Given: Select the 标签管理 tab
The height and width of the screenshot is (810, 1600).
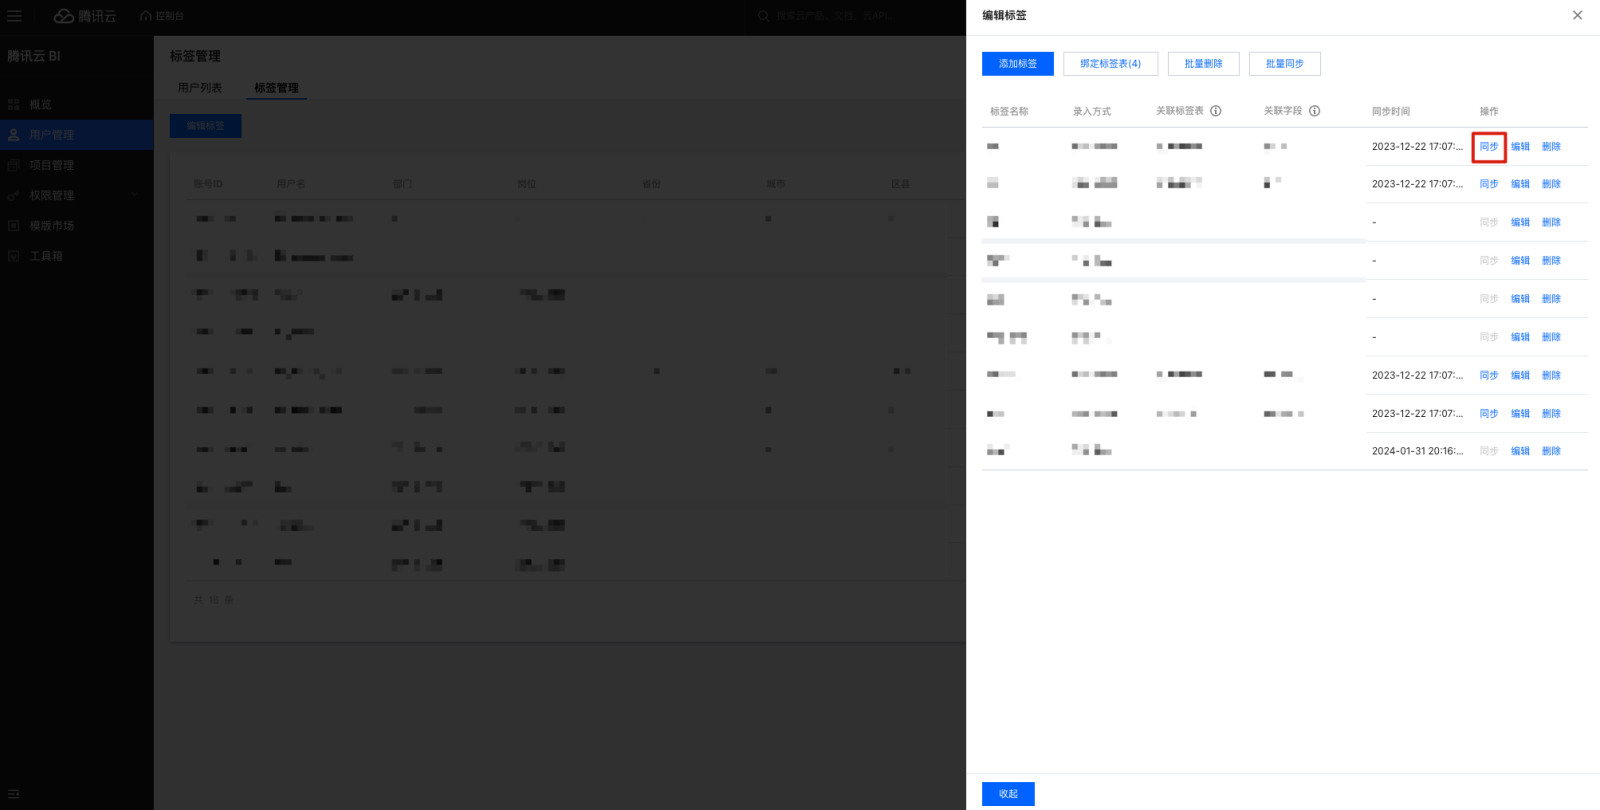Looking at the screenshot, I should point(276,88).
